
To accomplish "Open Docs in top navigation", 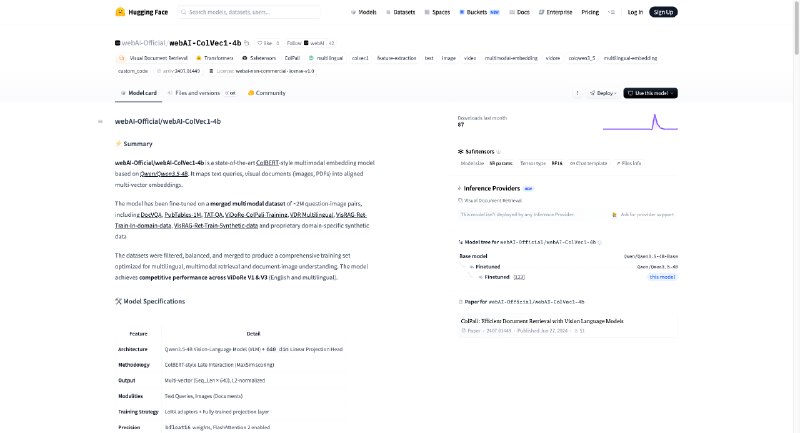I will 519,12.
